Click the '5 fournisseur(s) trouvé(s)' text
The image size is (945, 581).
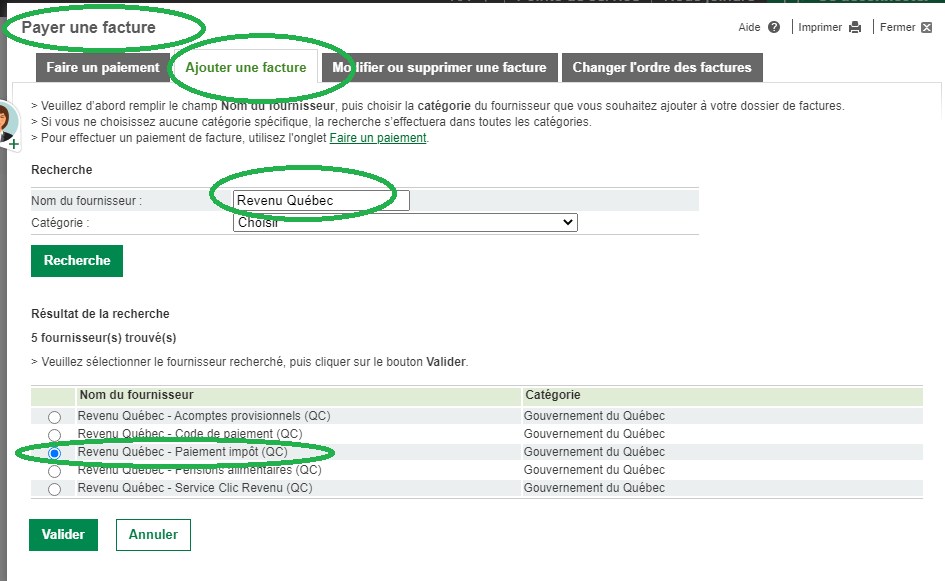[x=104, y=338]
